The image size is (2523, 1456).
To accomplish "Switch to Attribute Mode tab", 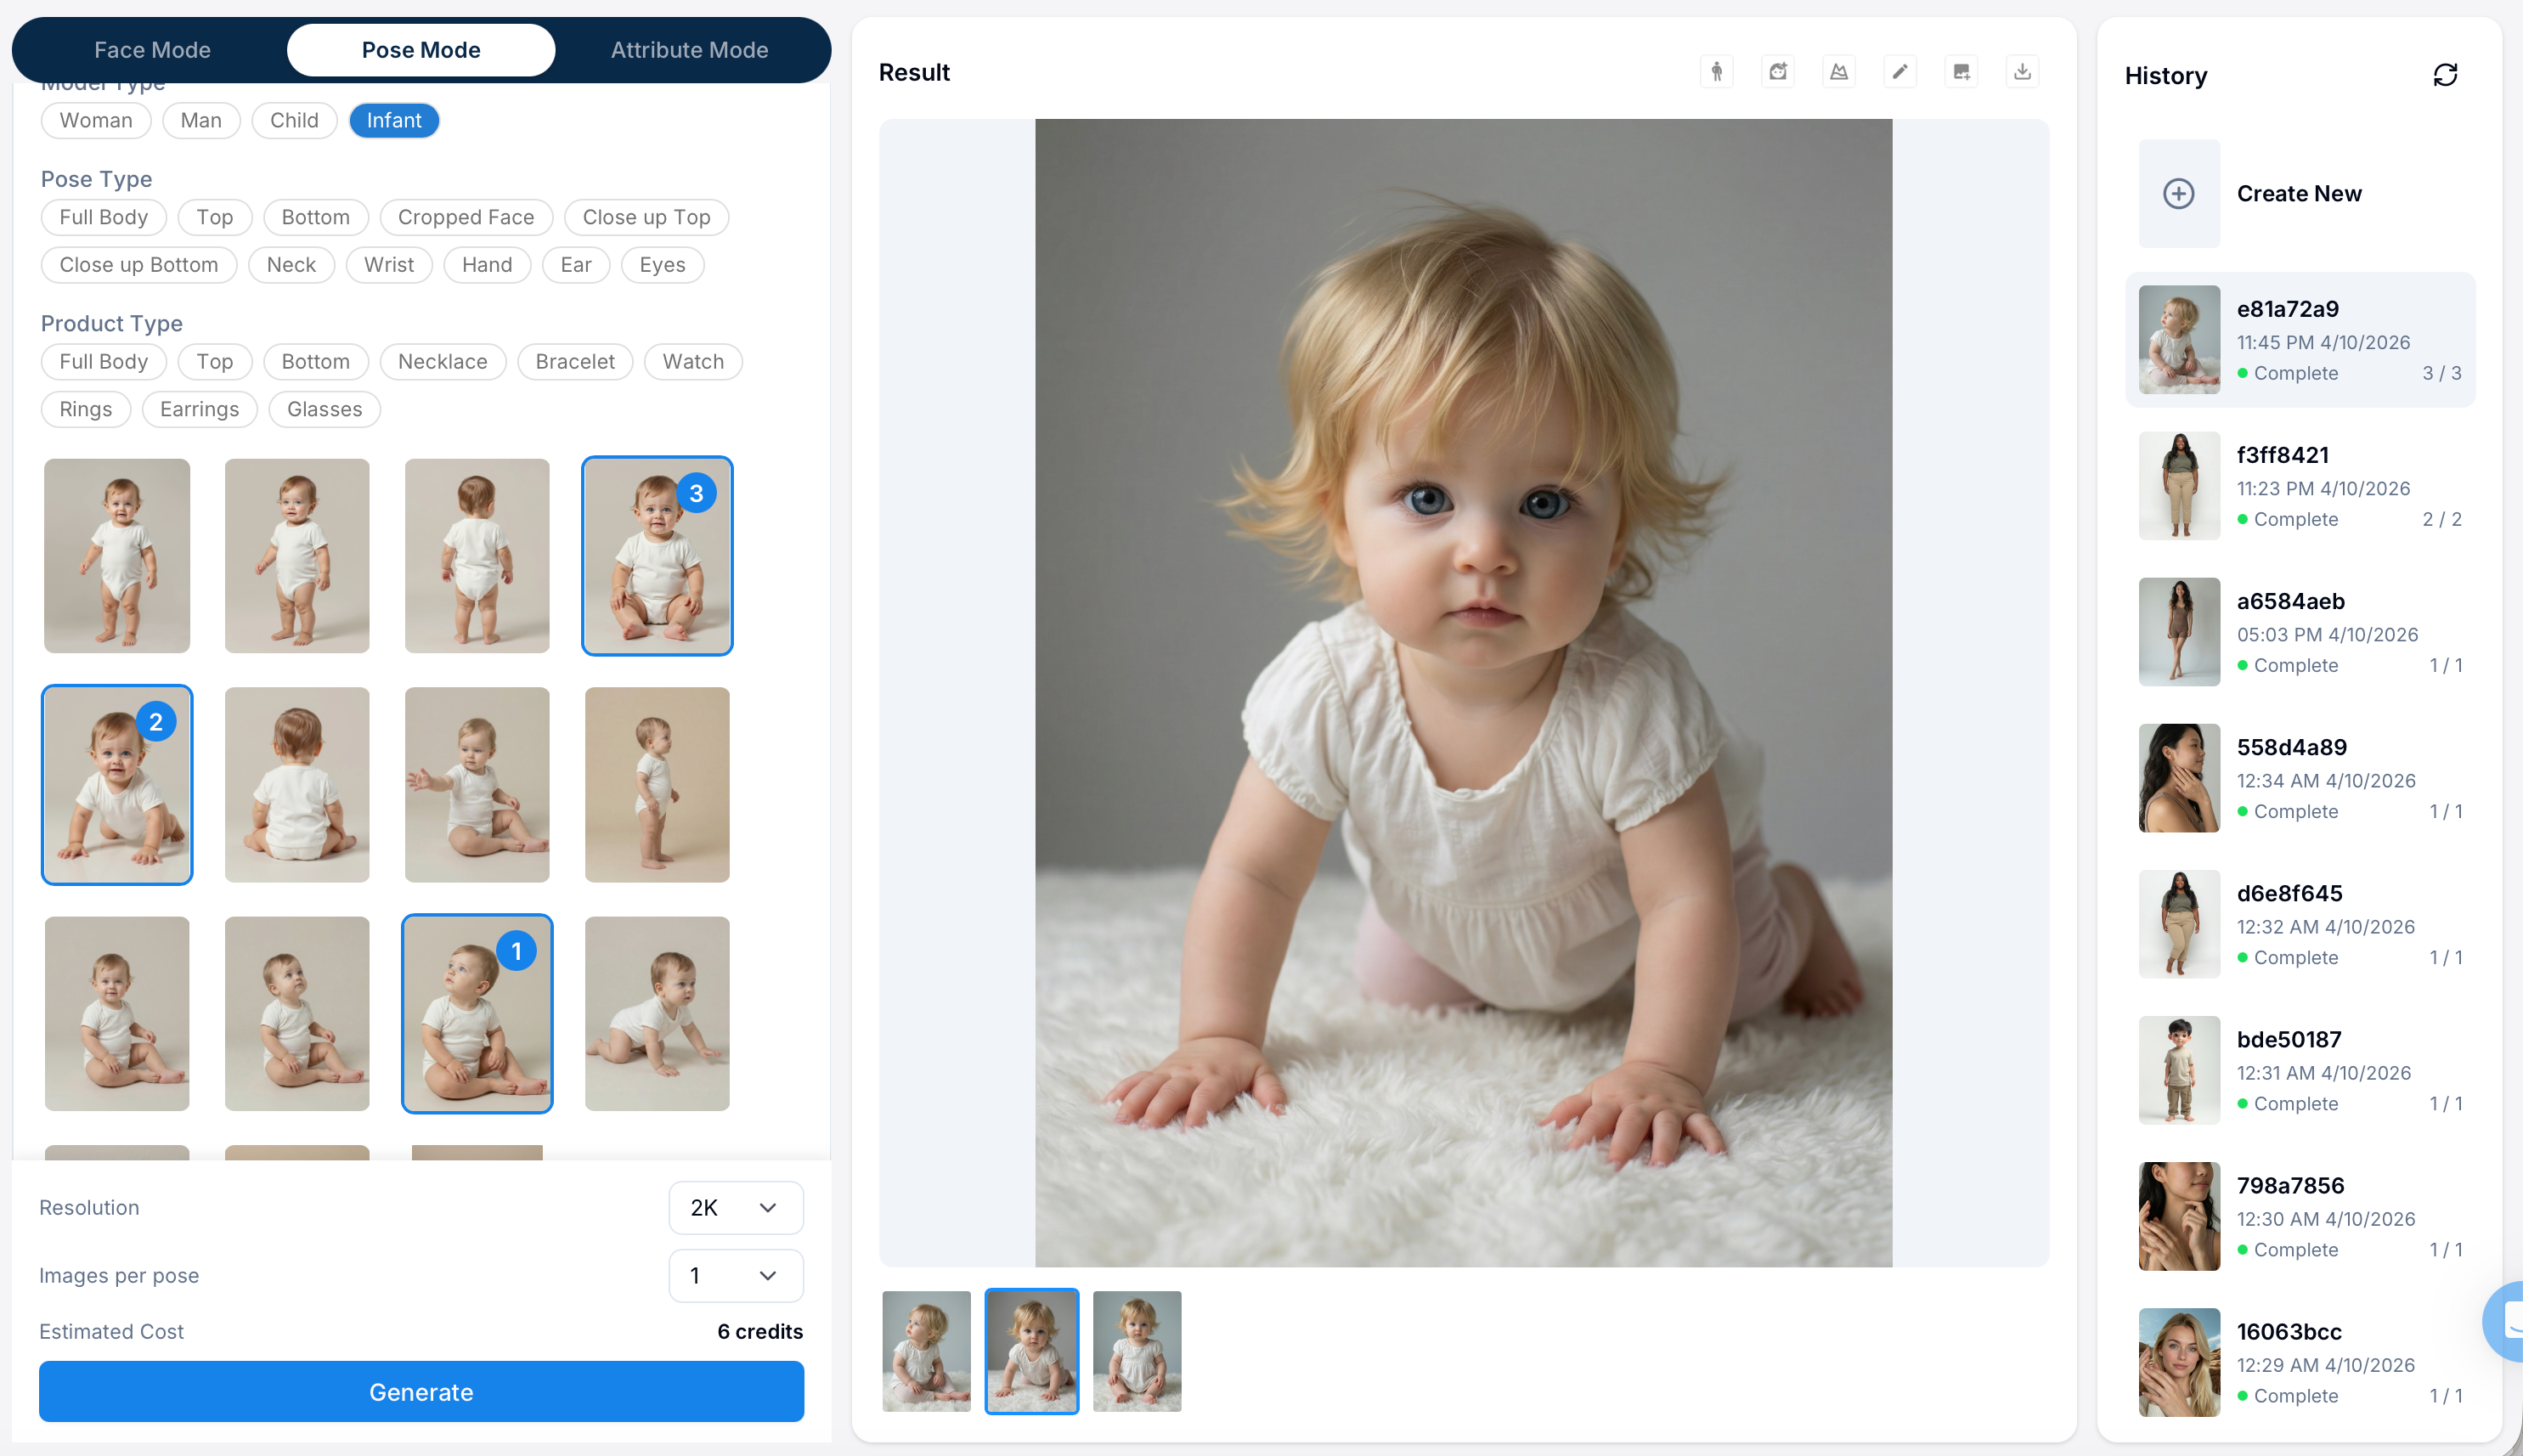I will tap(689, 50).
